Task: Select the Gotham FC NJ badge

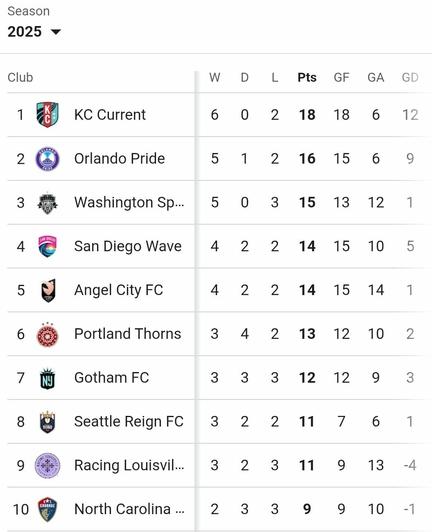Action: point(48,378)
